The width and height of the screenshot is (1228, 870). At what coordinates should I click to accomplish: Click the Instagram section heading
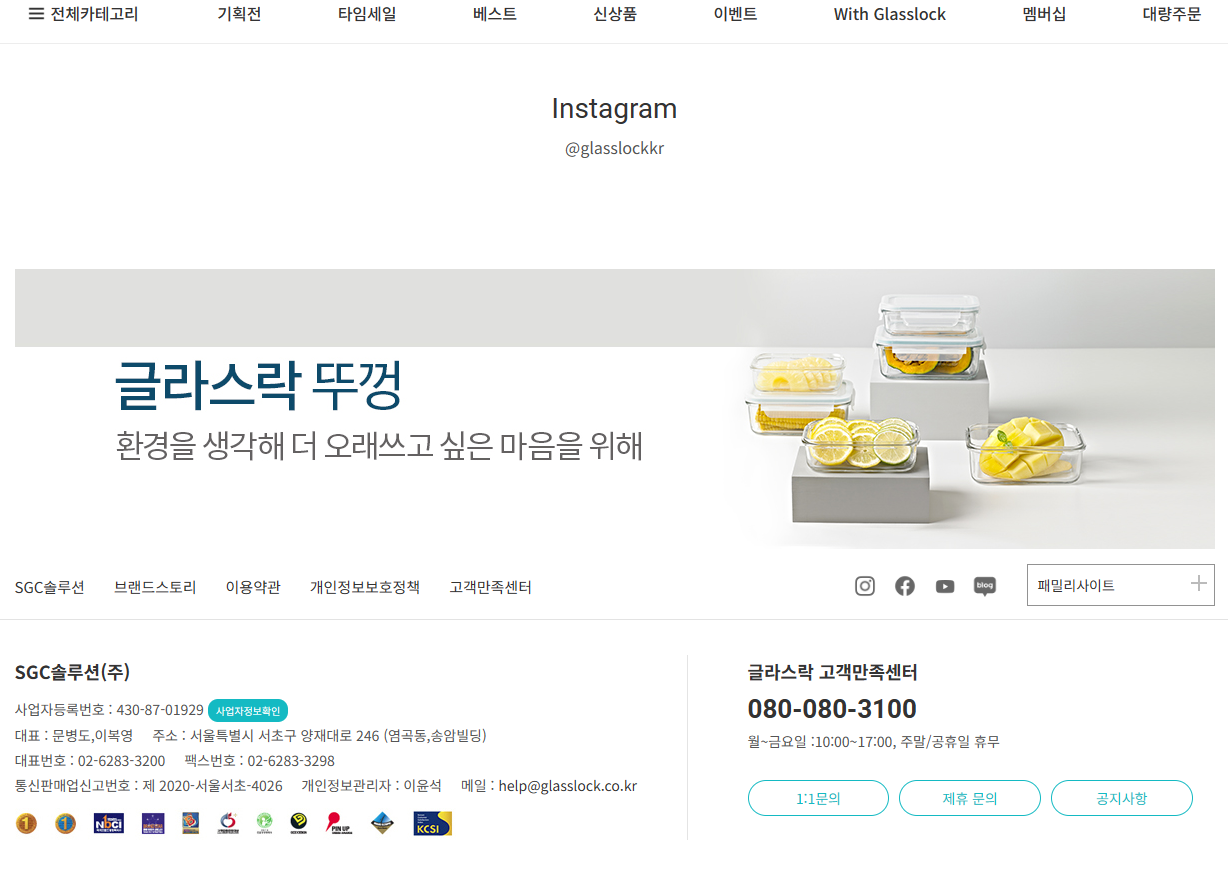click(x=614, y=109)
